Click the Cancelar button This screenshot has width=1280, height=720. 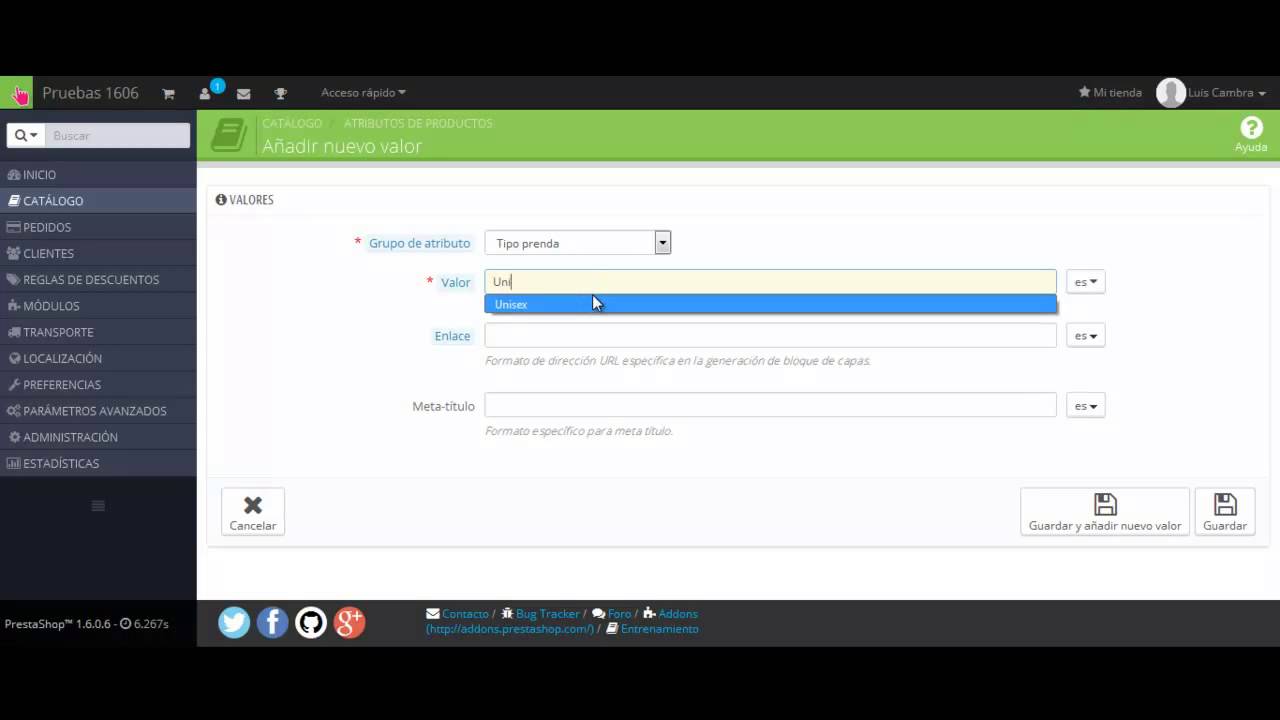(x=253, y=512)
